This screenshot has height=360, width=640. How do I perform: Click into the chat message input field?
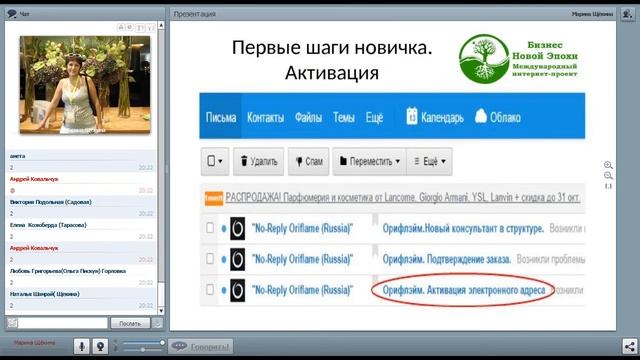[62, 323]
